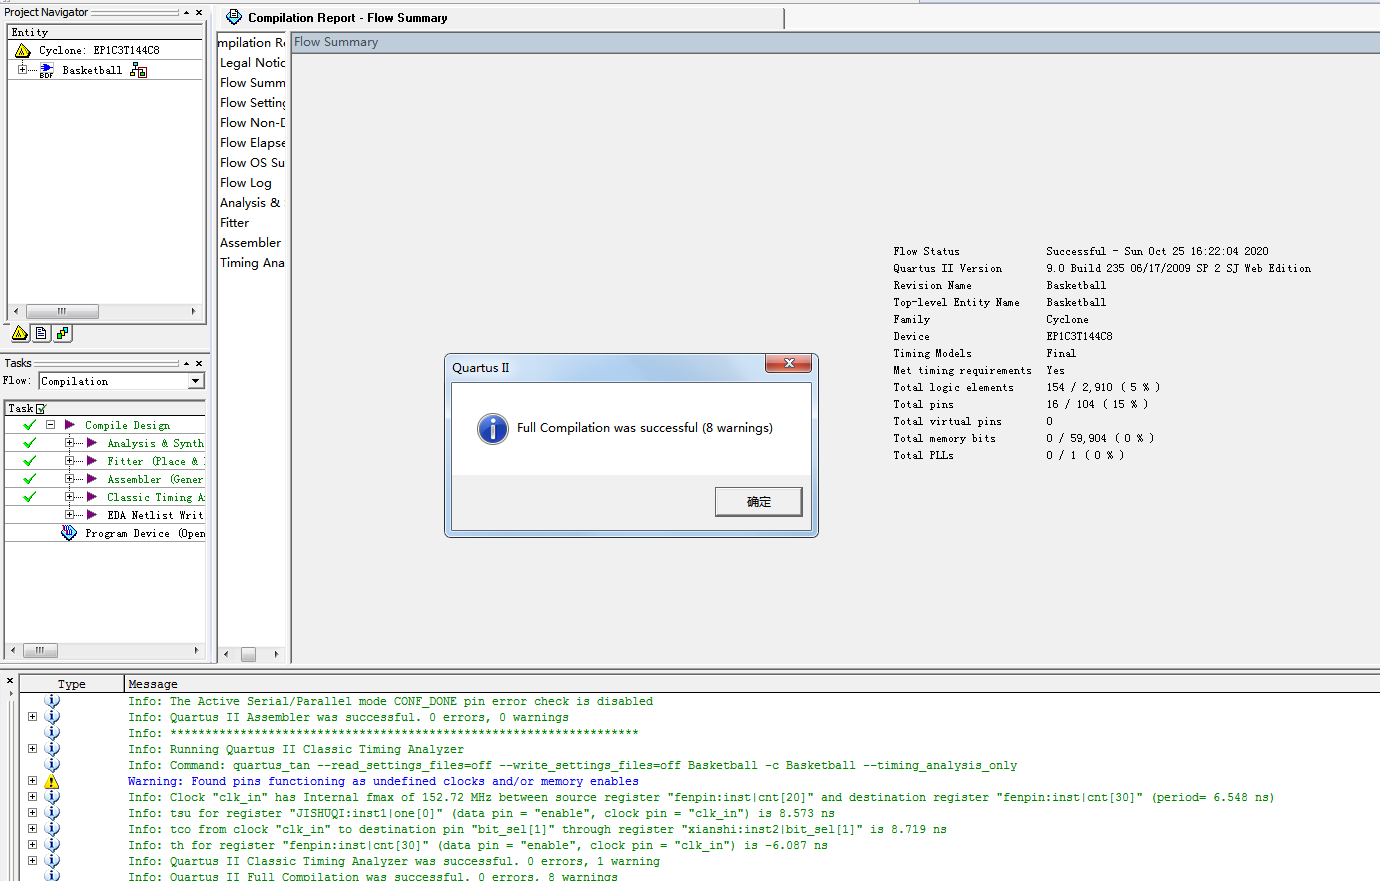This screenshot has width=1380, height=881.
Task: Select Flow Elapsed Time in report tree
Action: click(252, 142)
